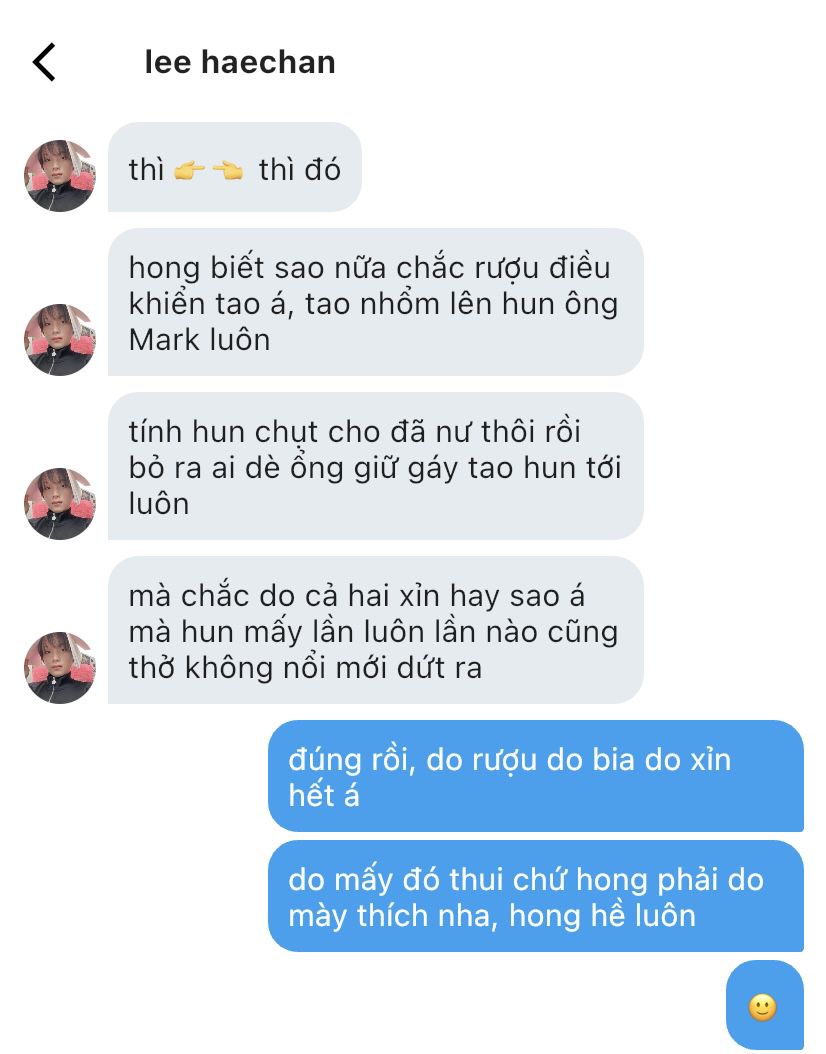Select message starting 'mà chắc do cả hai xỉn'
Screen dimensions: 826x1054
click(x=376, y=631)
